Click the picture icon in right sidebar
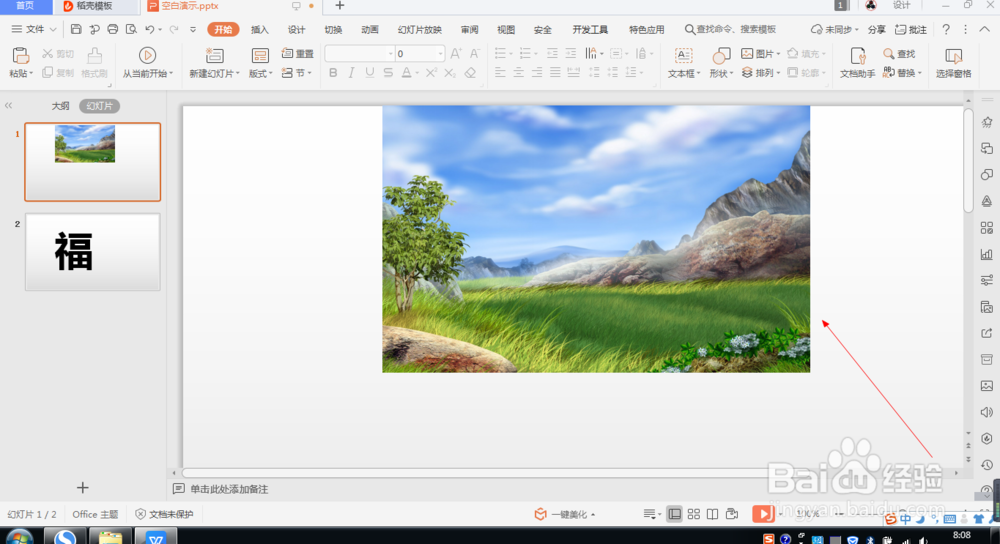Screen dimensions: 1000x544 pos(987,386)
